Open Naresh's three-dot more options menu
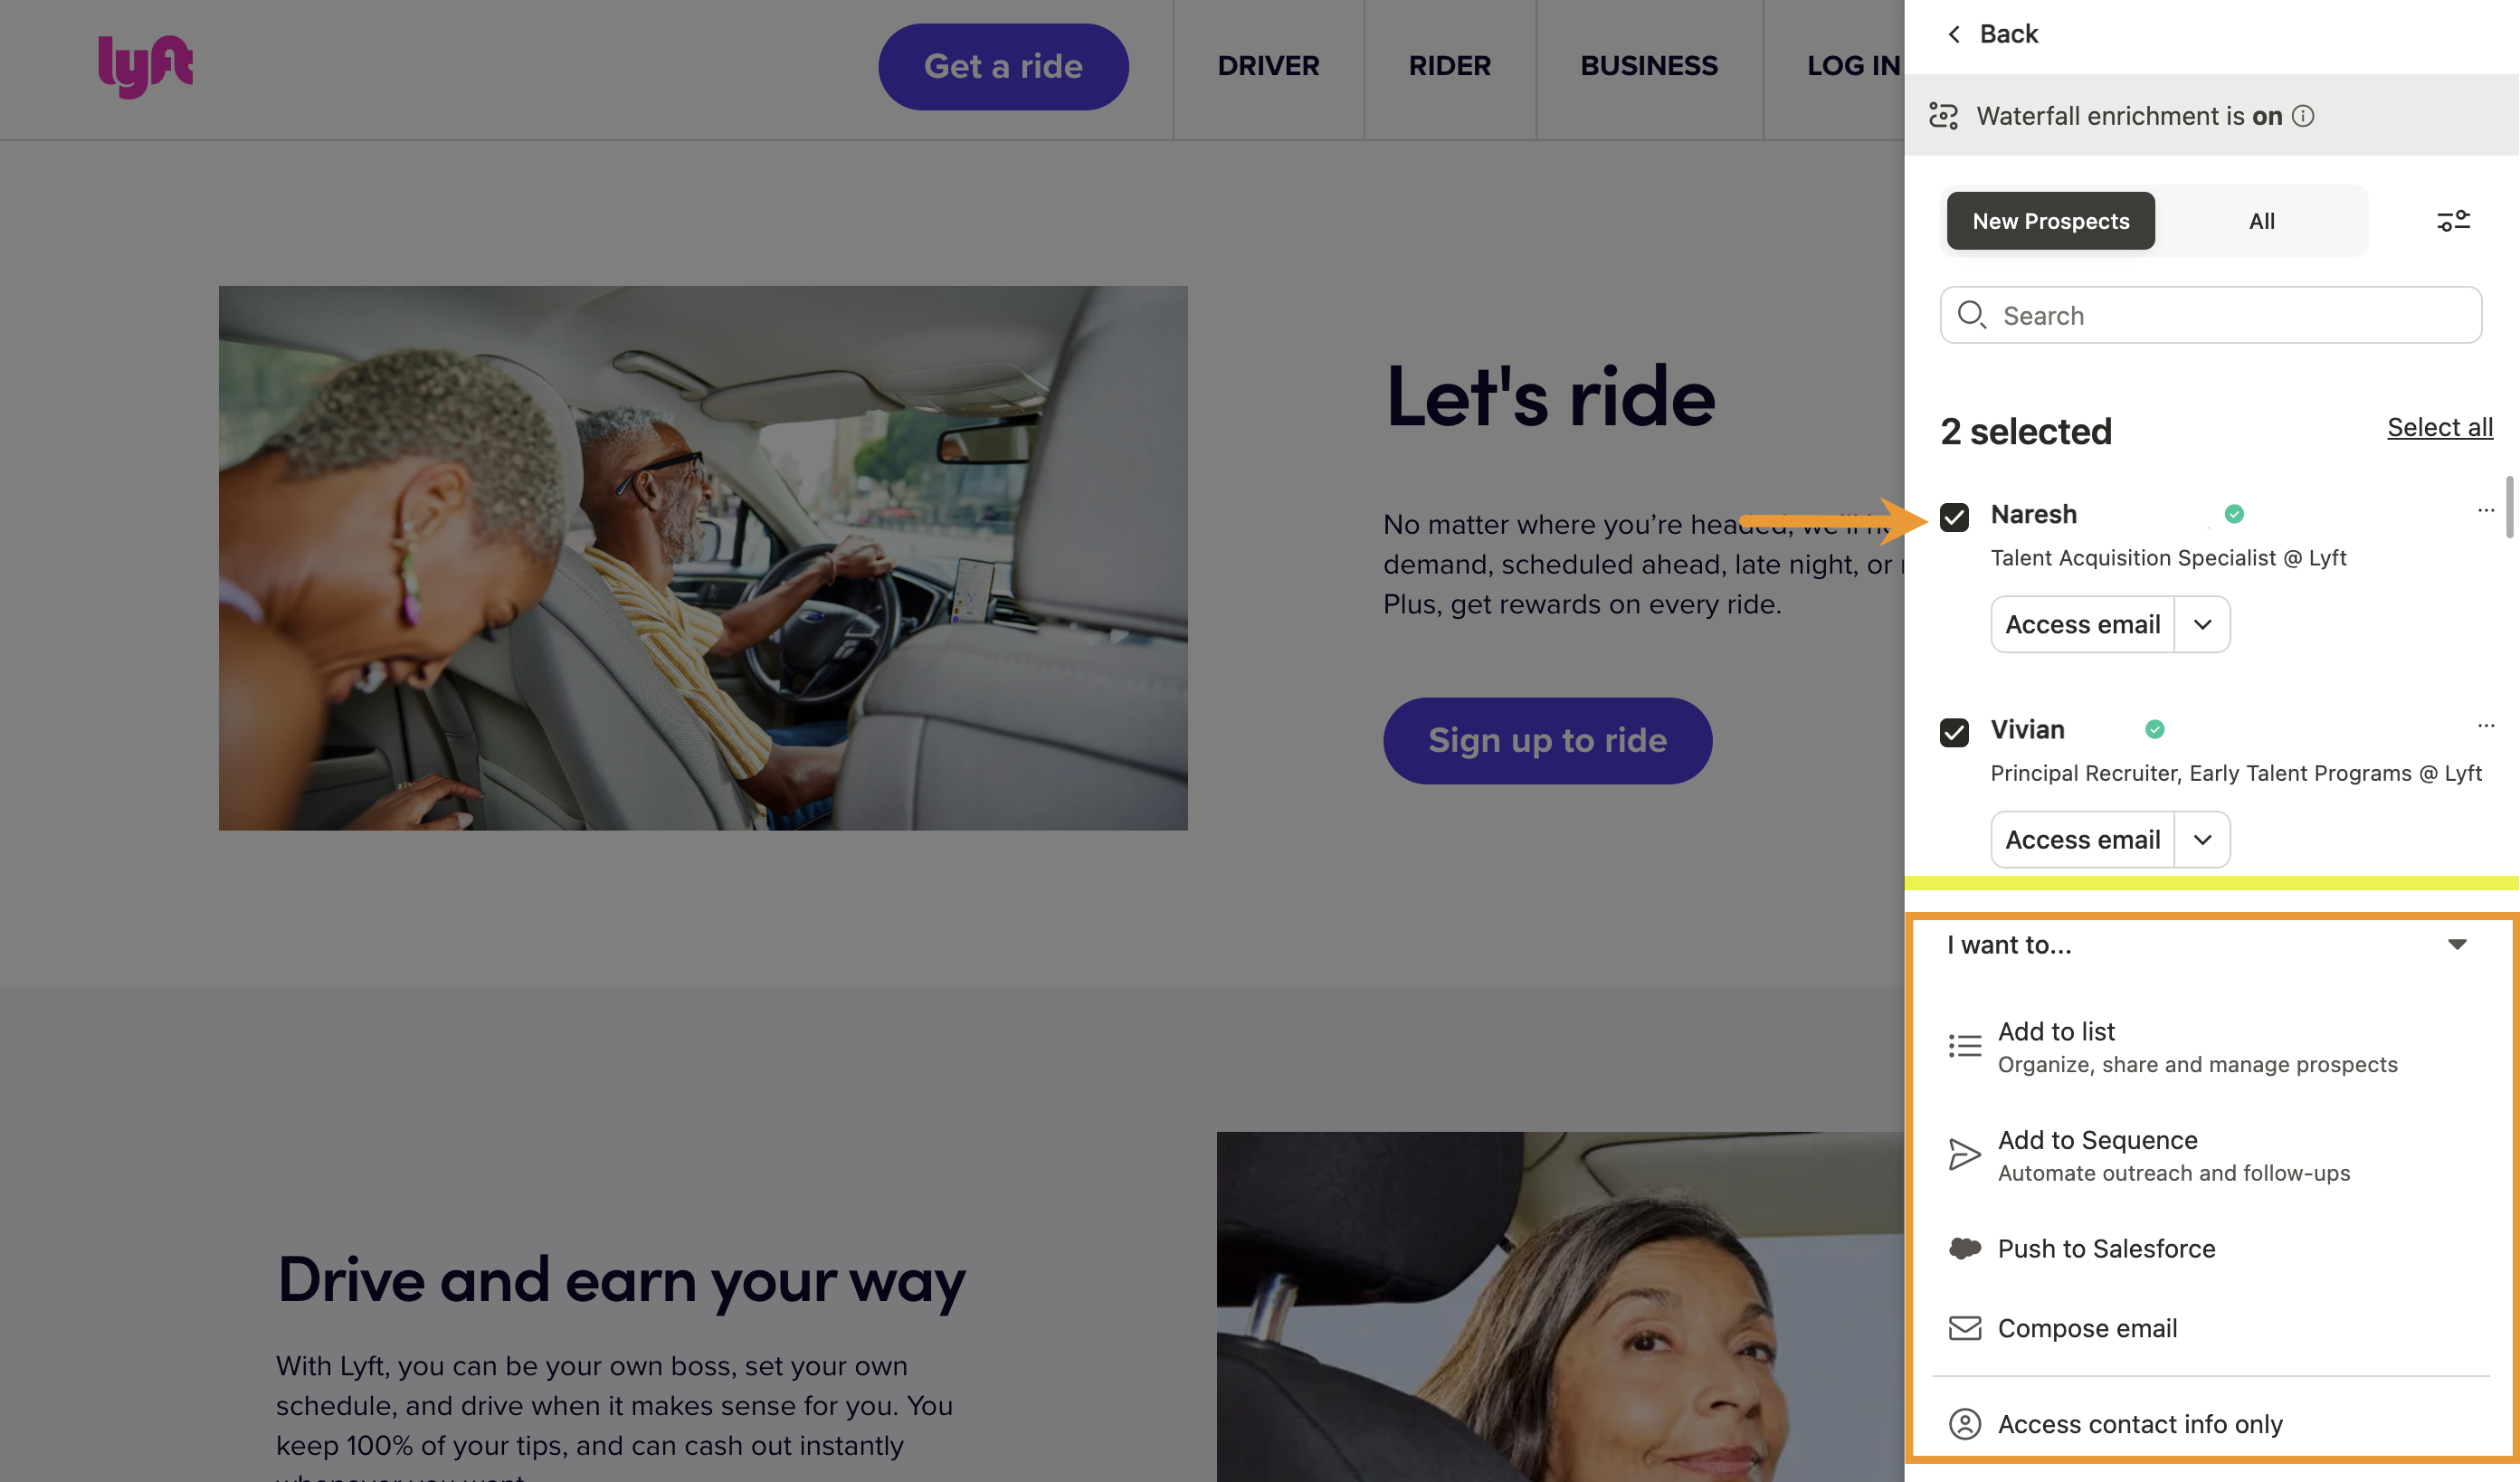2520x1482 pixels. [x=2486, y=510]
